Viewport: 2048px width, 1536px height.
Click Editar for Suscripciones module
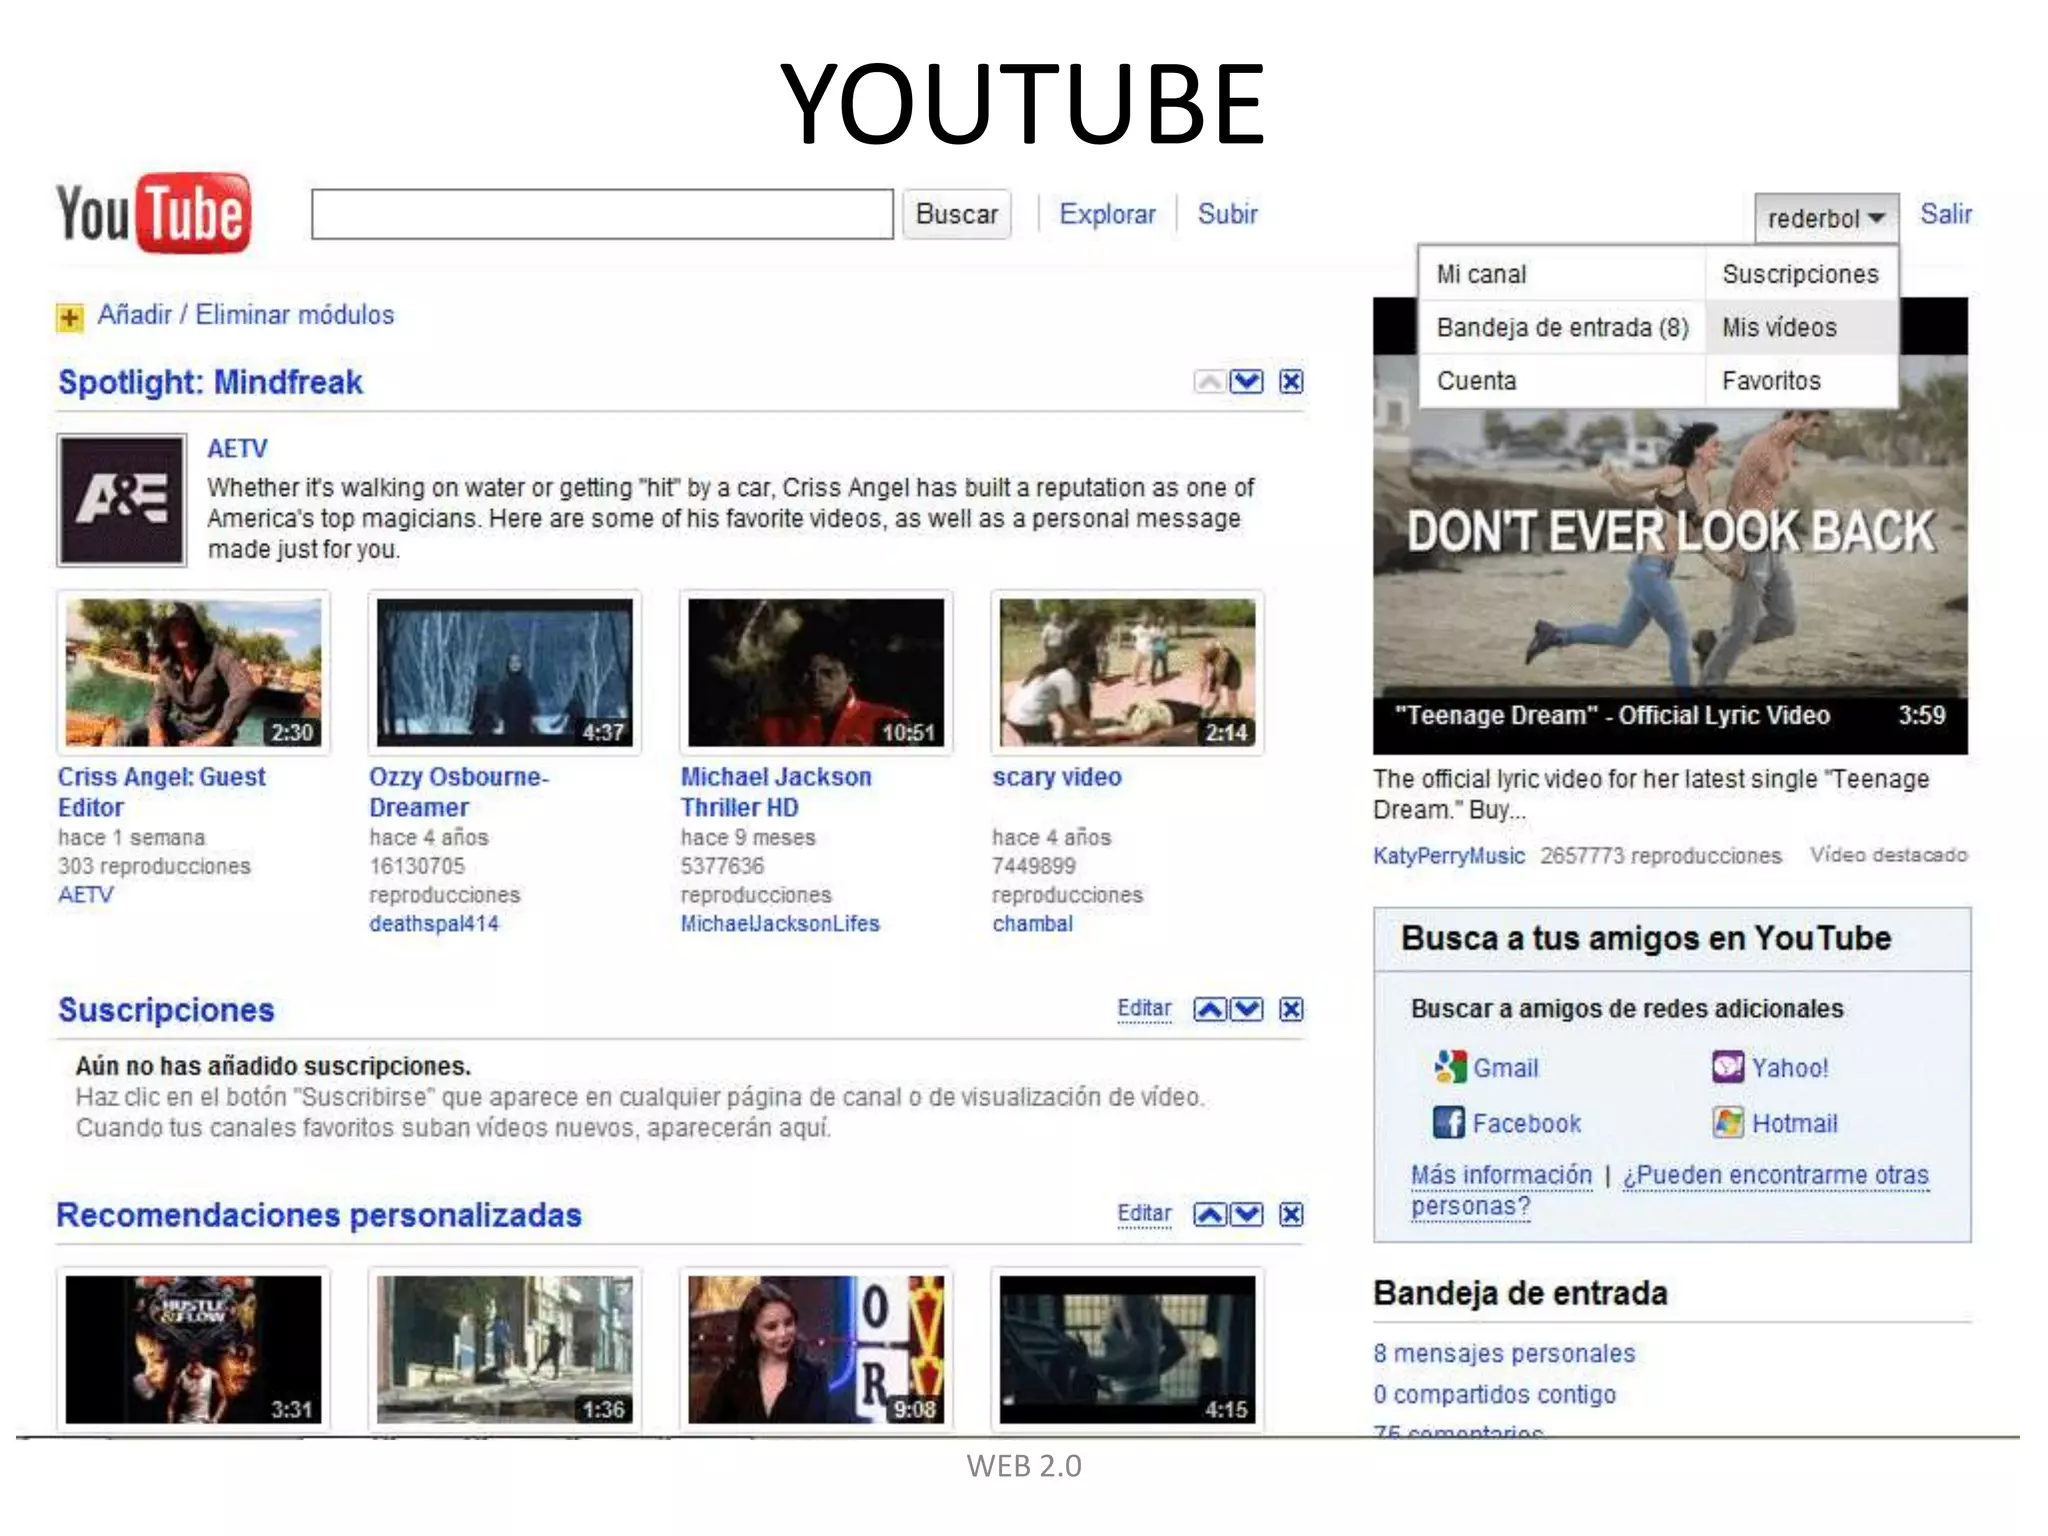point(1144,1009)
